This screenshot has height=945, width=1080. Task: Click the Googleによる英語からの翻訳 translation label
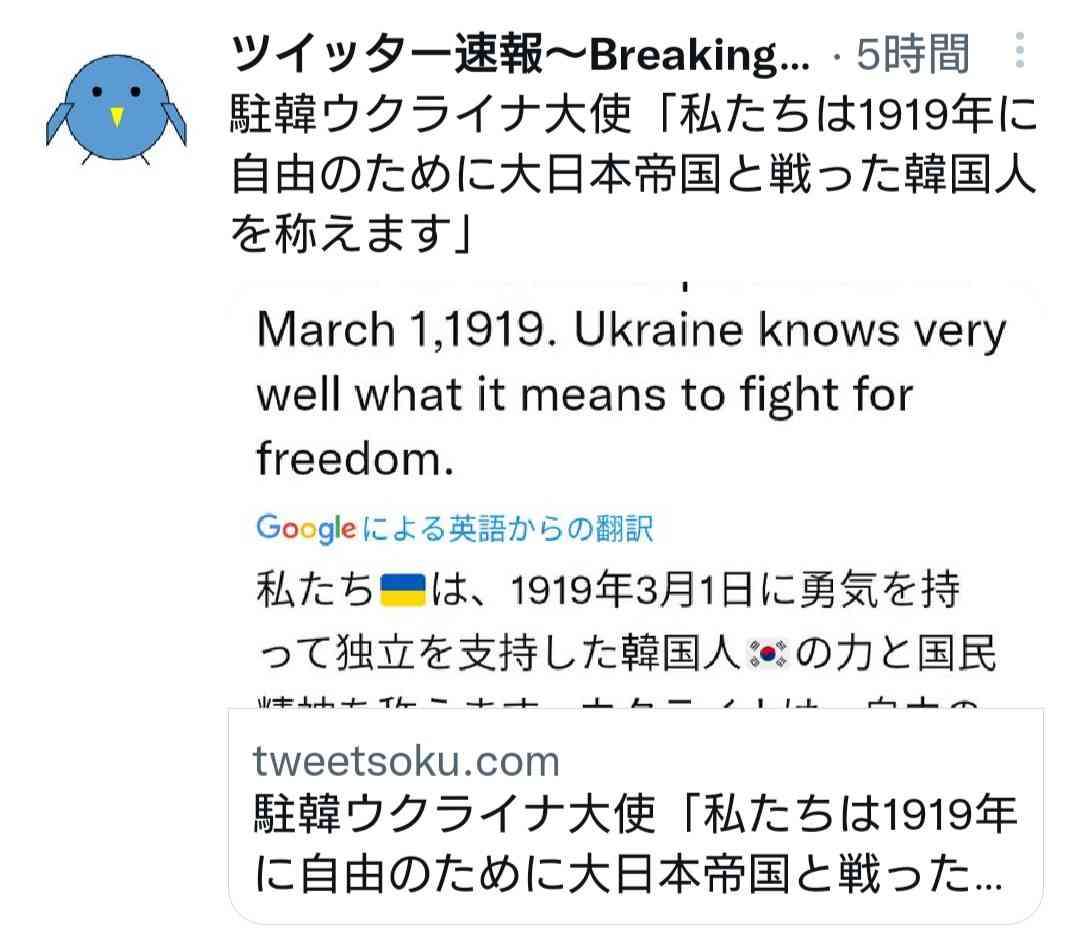coord(455,528)
